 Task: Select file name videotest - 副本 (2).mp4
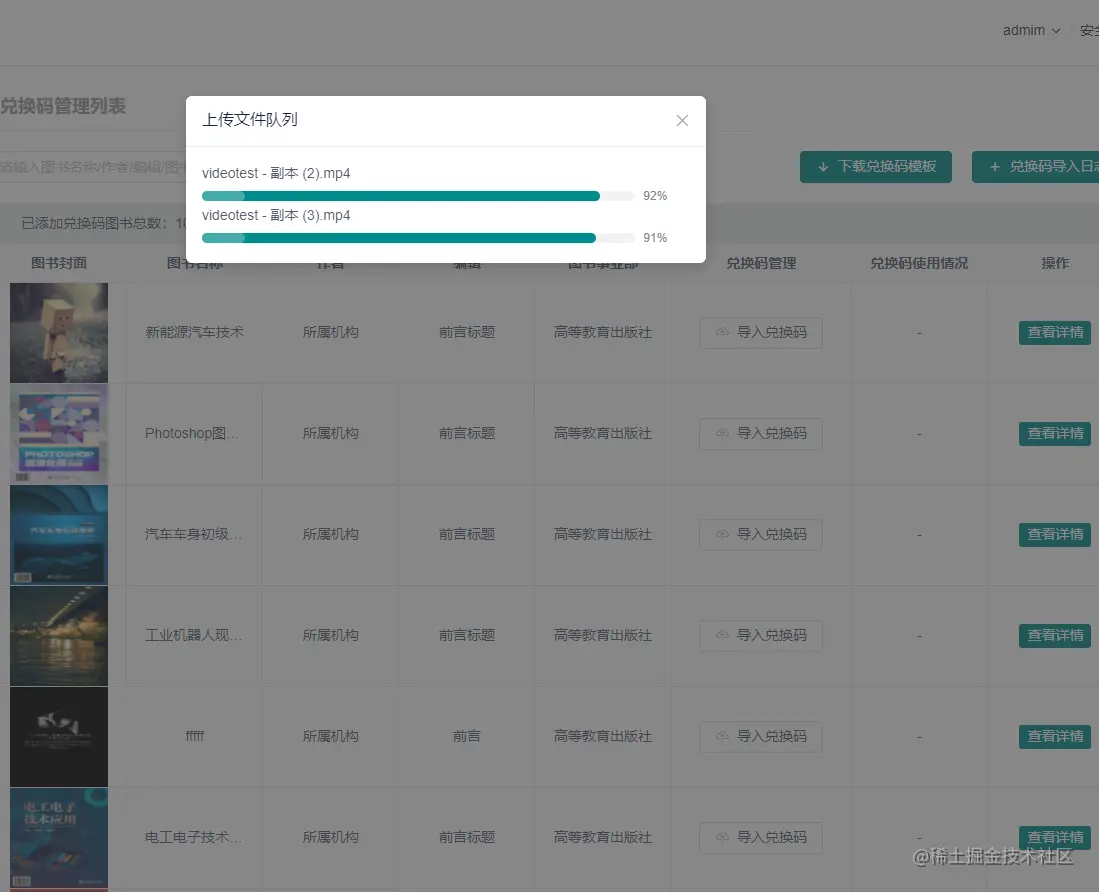coord(276,173)
